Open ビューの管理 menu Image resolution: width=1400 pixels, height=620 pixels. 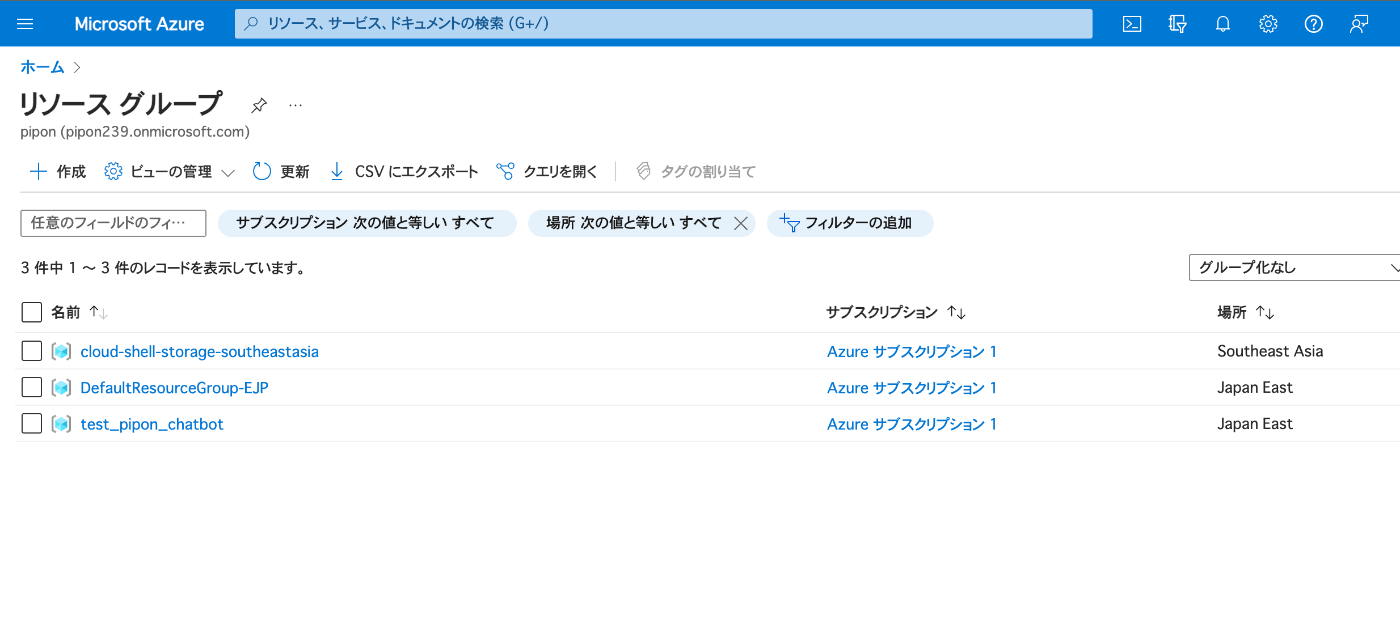click(170, 172)
